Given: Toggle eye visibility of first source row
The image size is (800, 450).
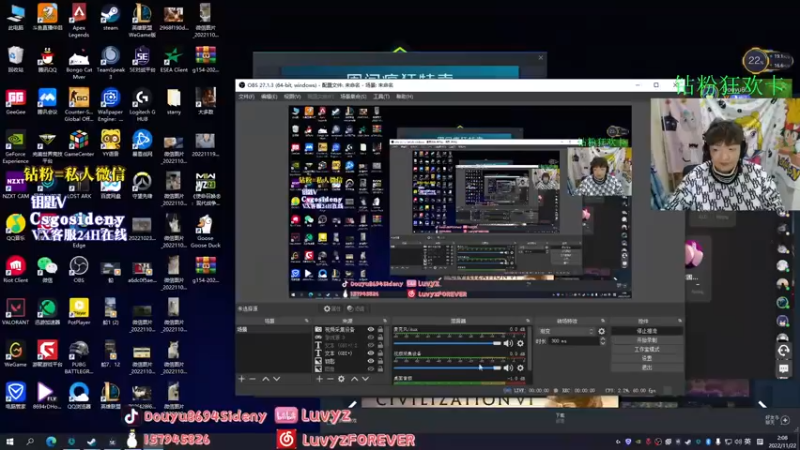Looking at the screenshot, I should point(371,330).
